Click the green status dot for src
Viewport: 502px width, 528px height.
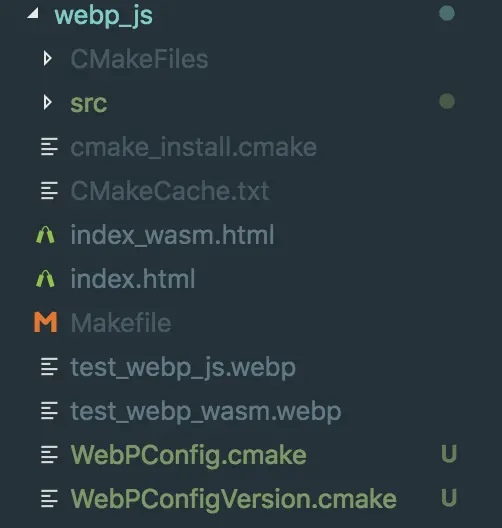point(447,101)
